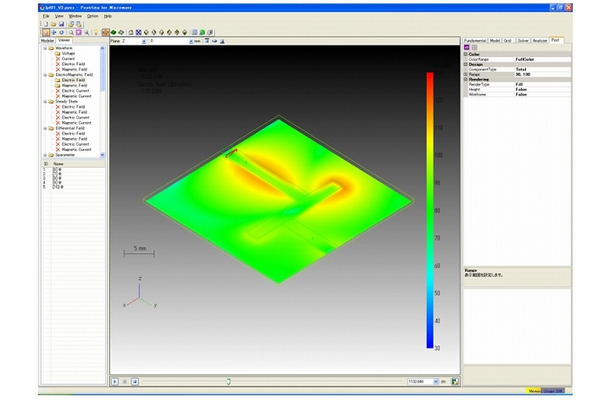This screenshot has width=610, height=400.
Task: Expand the Sparameter tree node
Action: pyautogui.click(x=45, y=155)
